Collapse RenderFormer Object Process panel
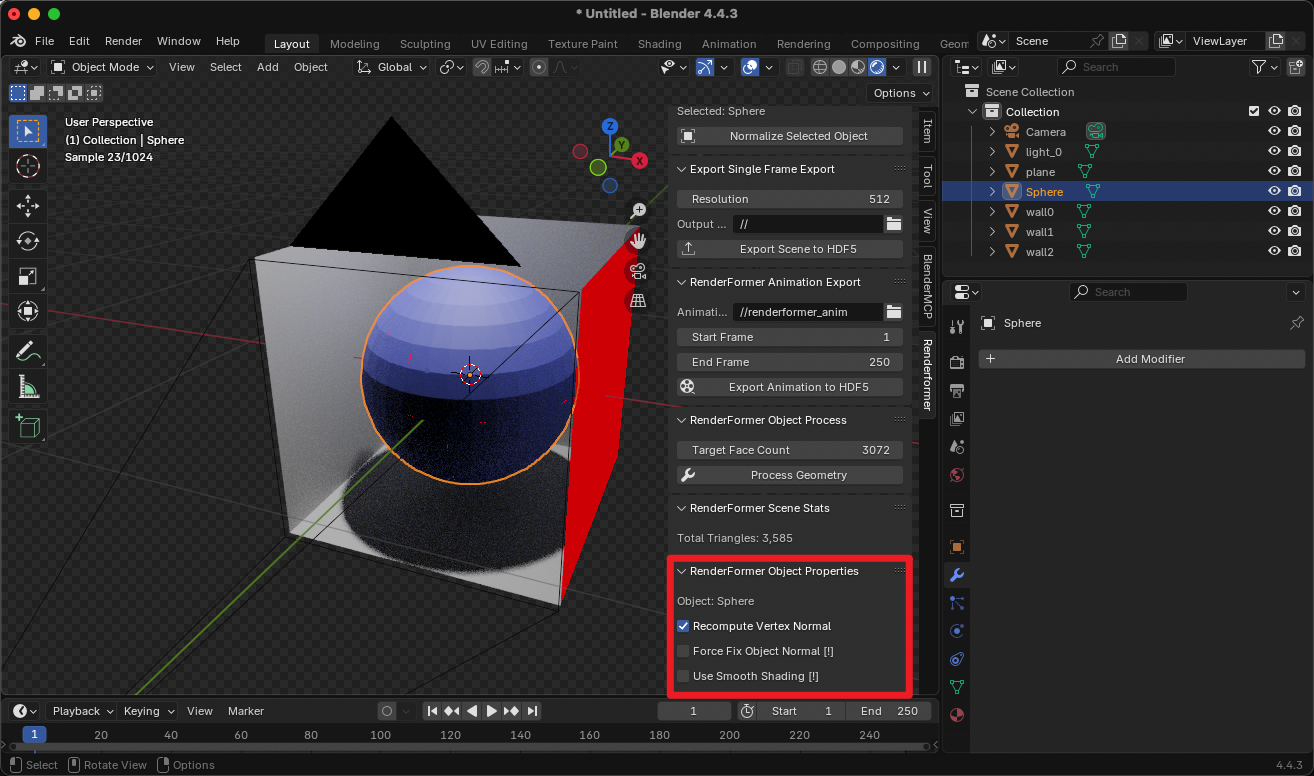The image size is (1314, 776). click(x=682, y=420)
